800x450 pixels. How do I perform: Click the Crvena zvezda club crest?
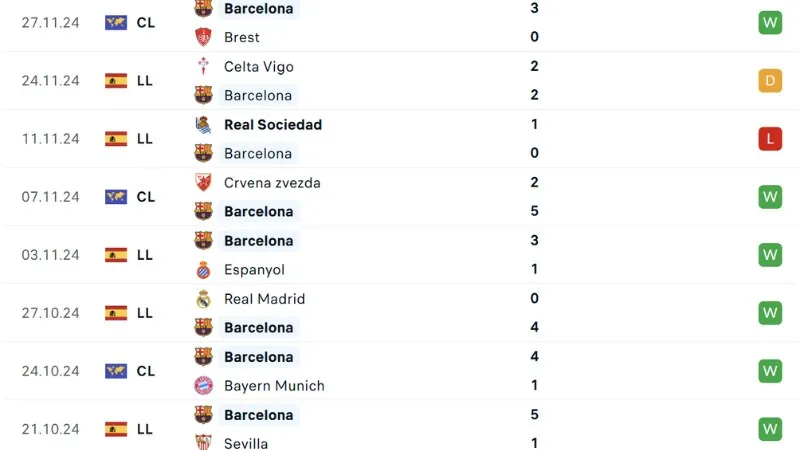pos(203,183)
